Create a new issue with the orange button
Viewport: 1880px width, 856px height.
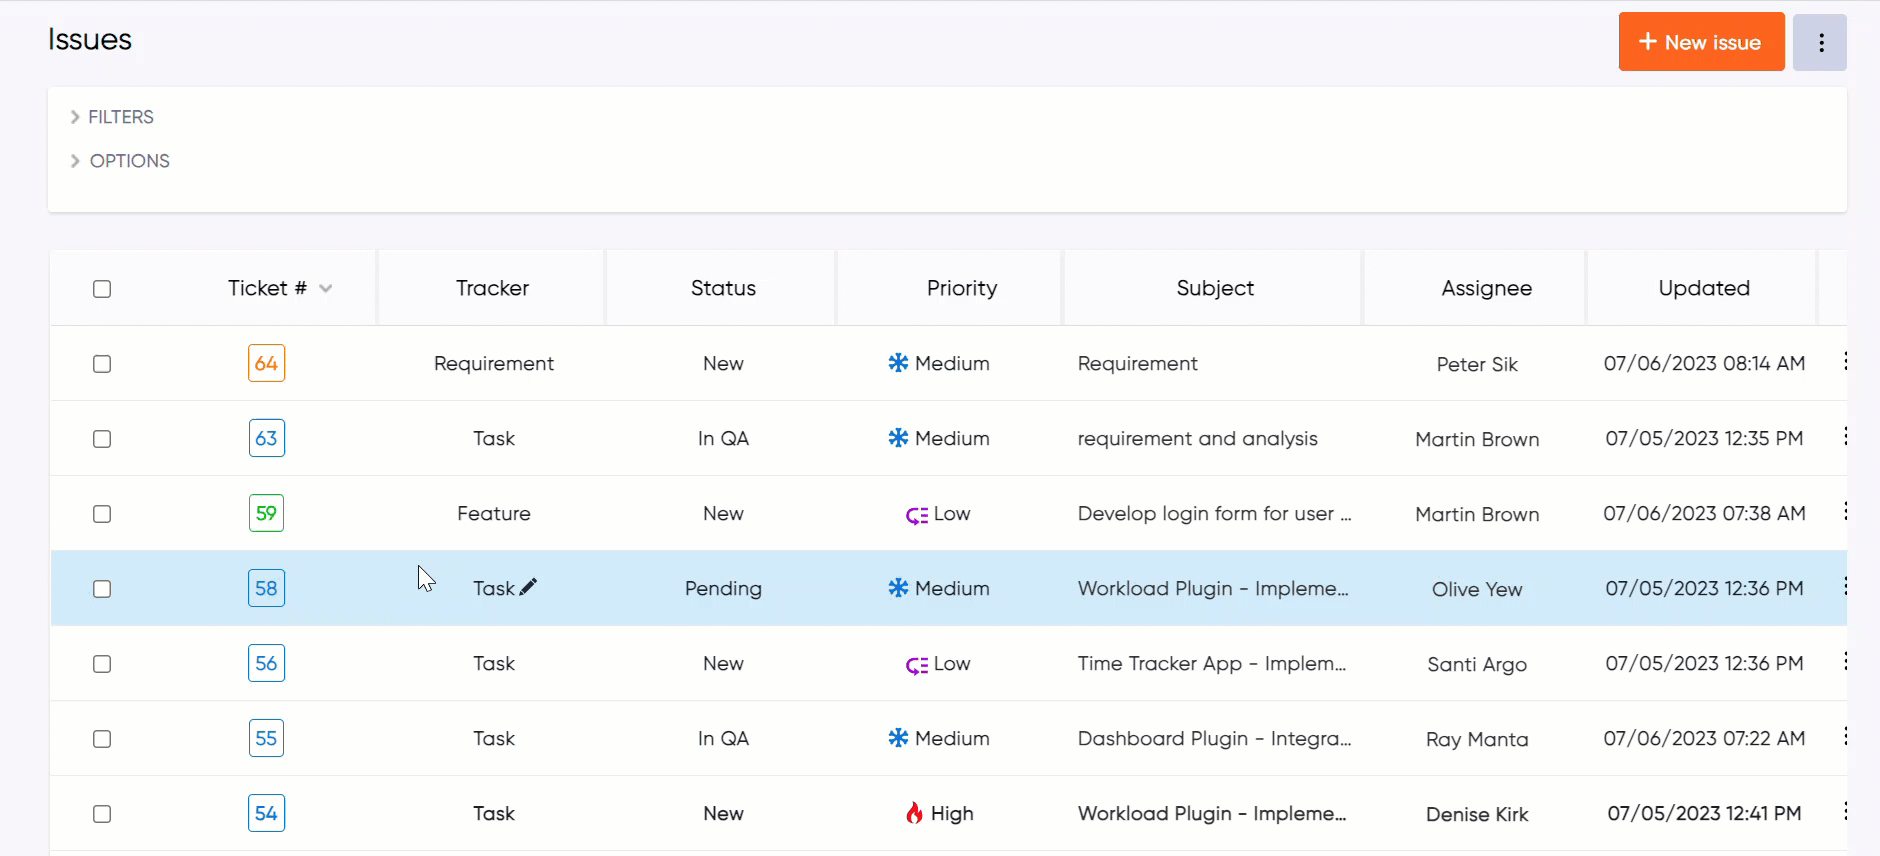click(x=1701, y=42)
